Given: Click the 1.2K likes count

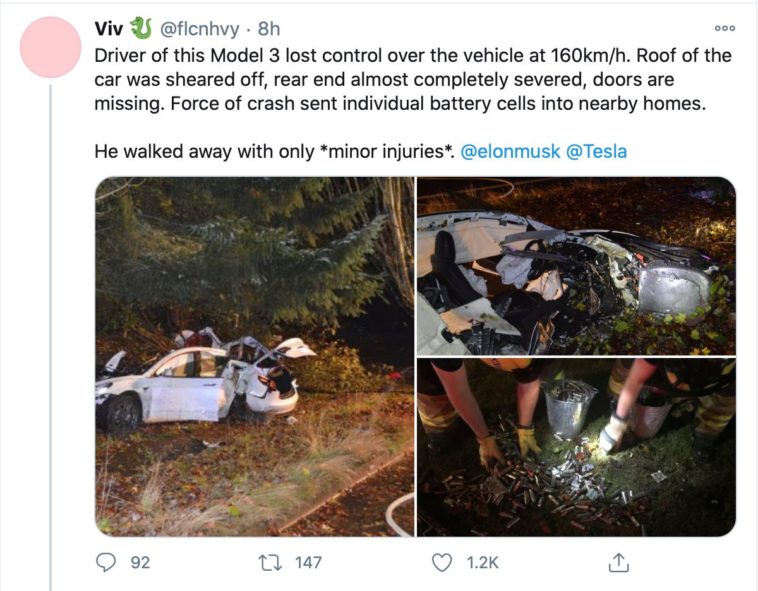Looking at the screenshot, I should (482, 562).
